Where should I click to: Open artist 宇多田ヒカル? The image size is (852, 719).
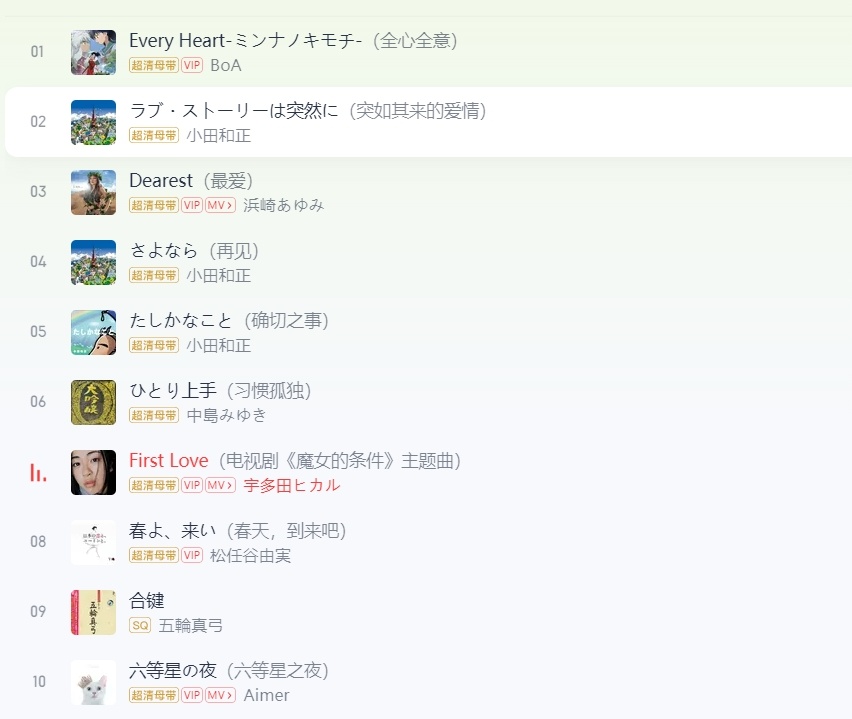292,485
